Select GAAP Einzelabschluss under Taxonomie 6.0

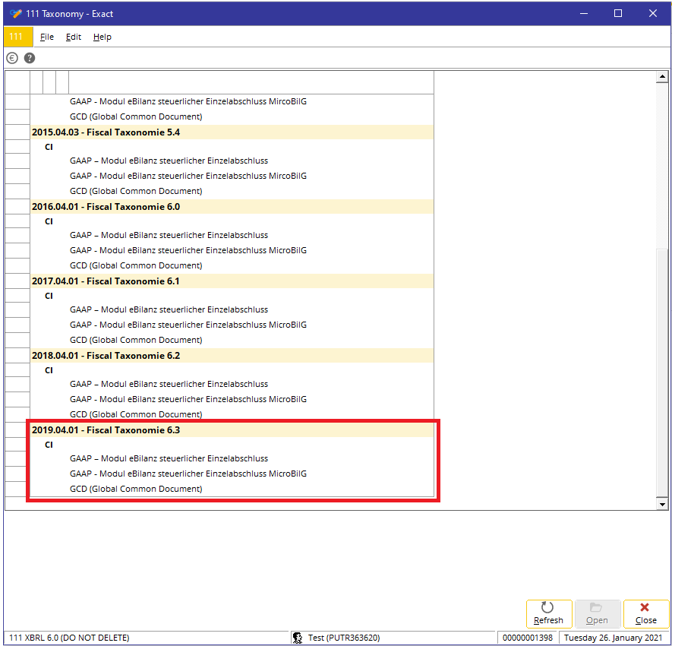click(x=169, y=235)
